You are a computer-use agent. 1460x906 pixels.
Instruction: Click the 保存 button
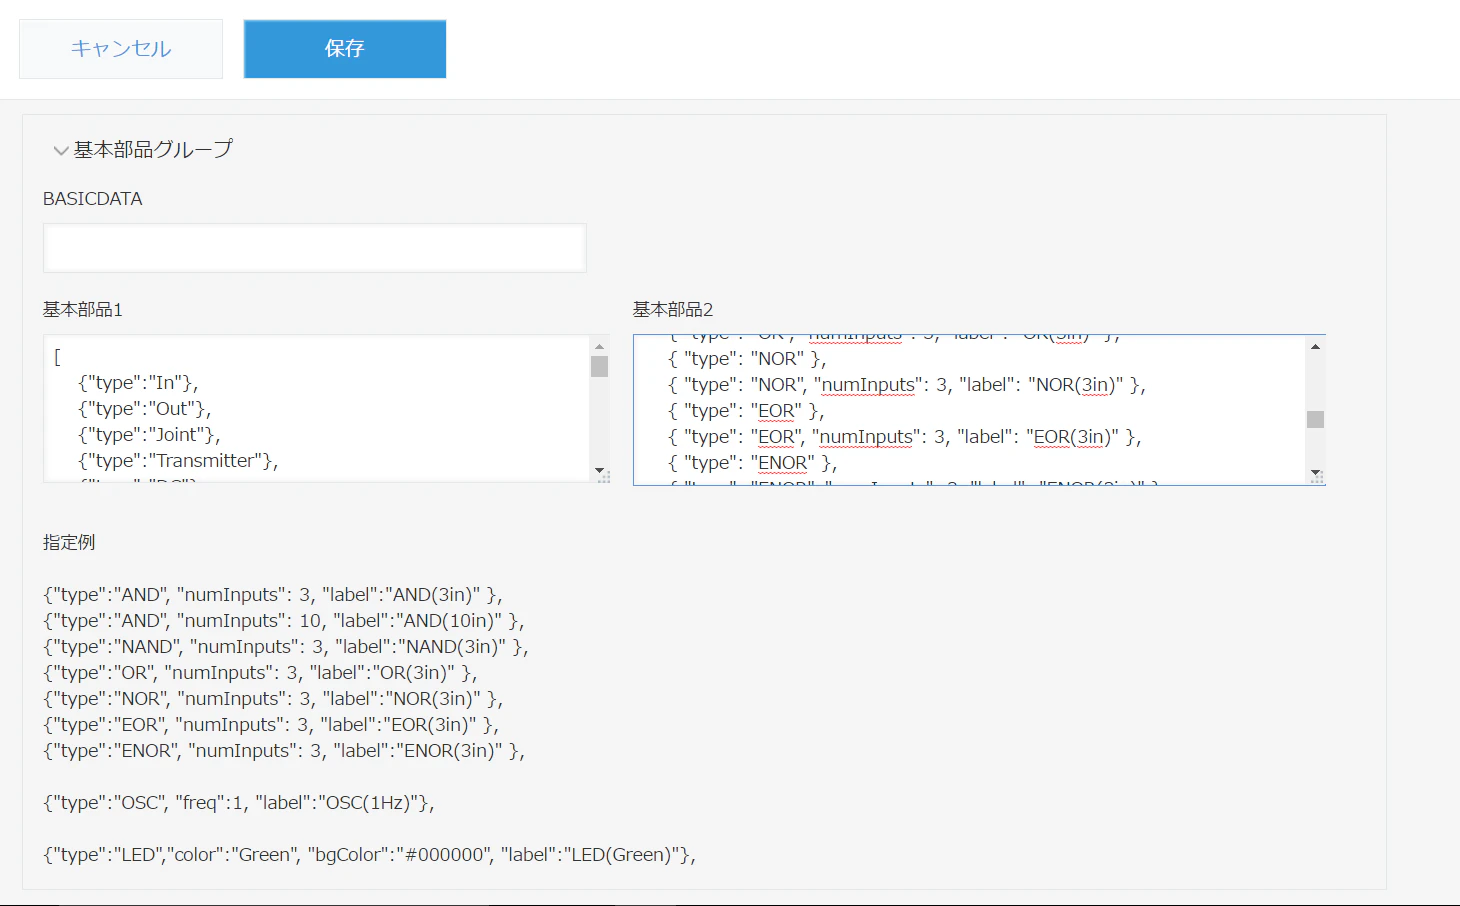(x=345, y=49)
